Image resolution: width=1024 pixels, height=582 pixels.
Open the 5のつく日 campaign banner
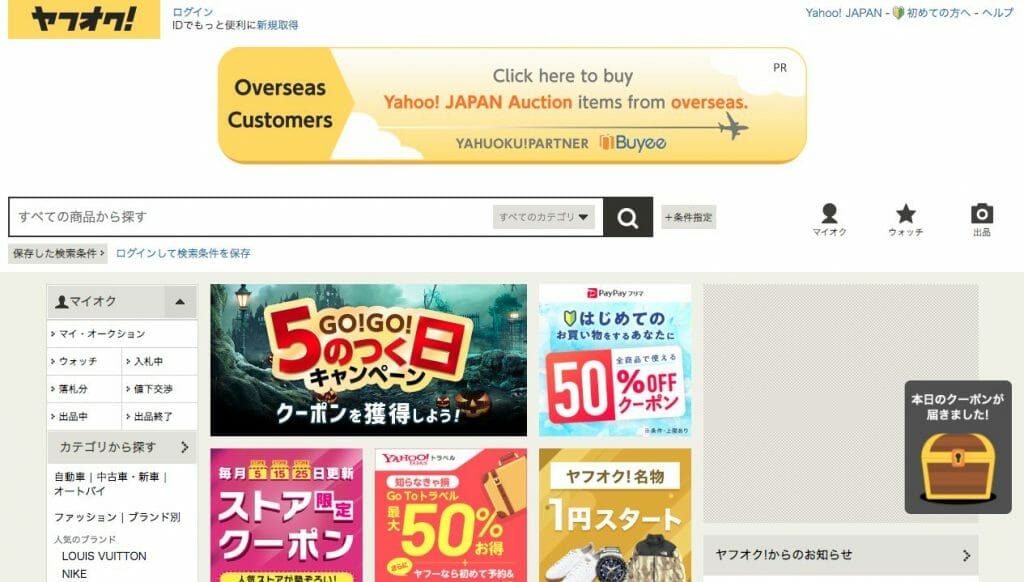(x=368, y=360)
